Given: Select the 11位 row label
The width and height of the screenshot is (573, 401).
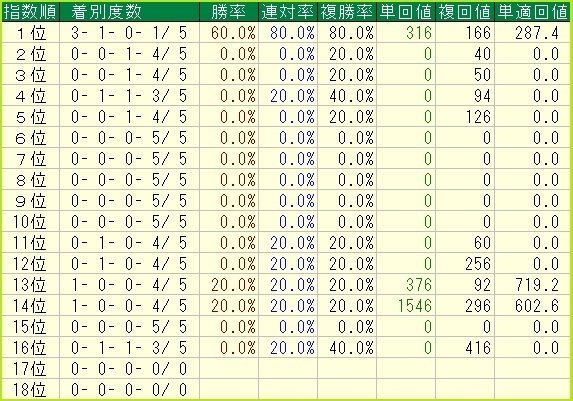Looking at the screenshot, I should tap(30, 243).
